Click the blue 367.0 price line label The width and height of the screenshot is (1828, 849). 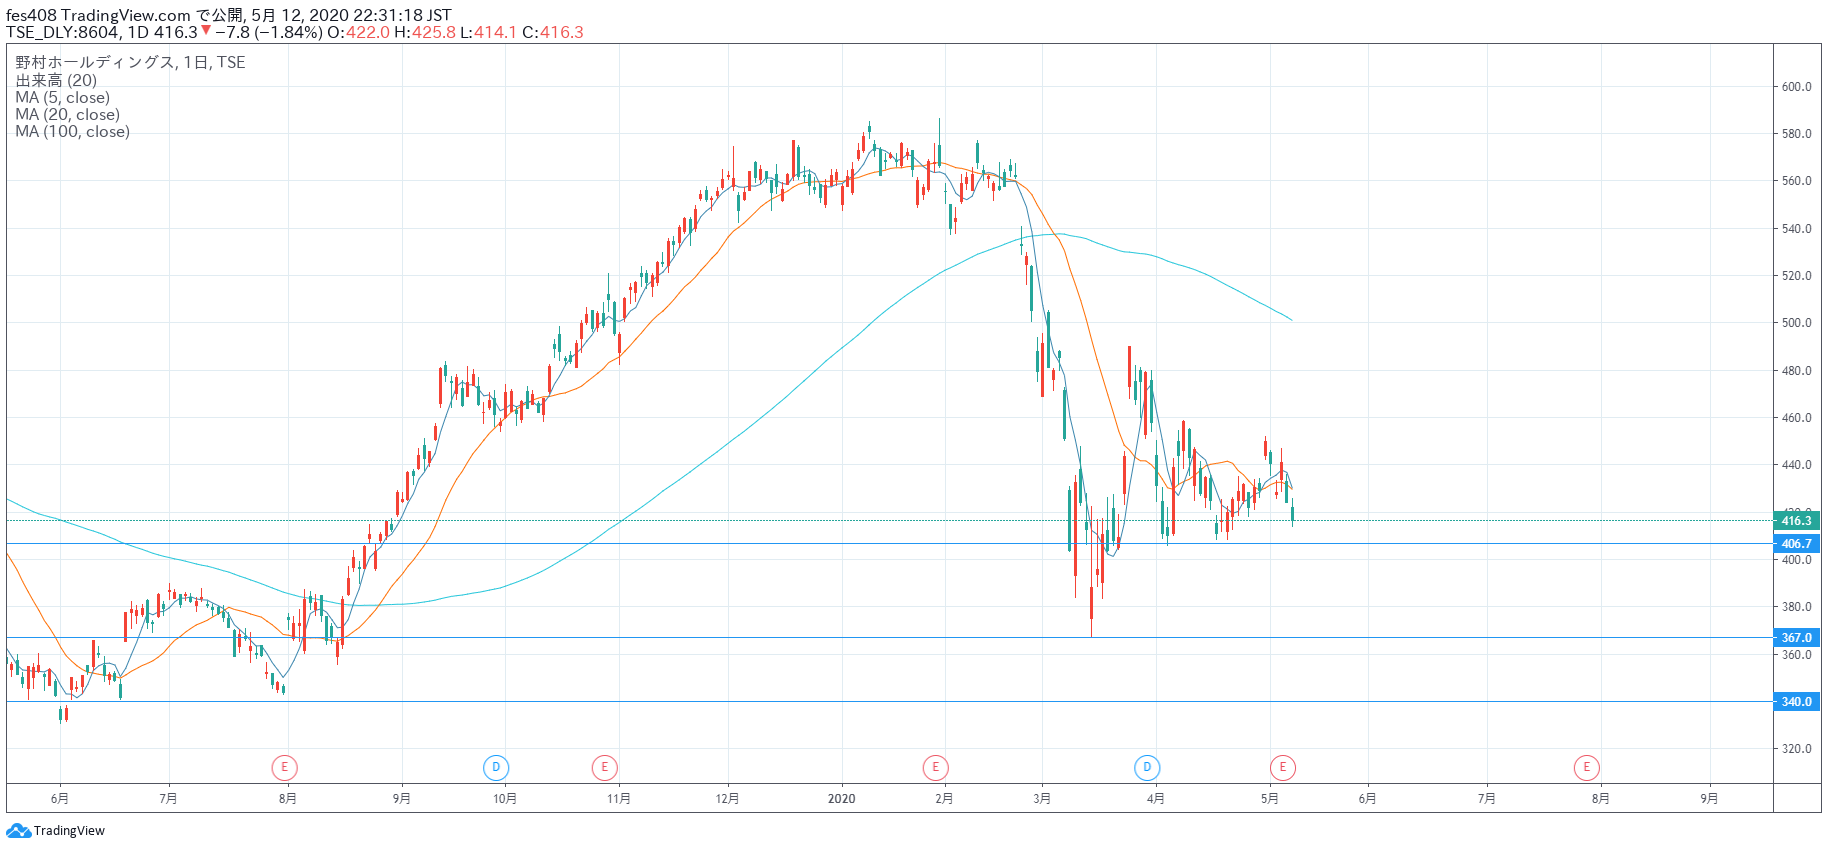[1796, 638]
